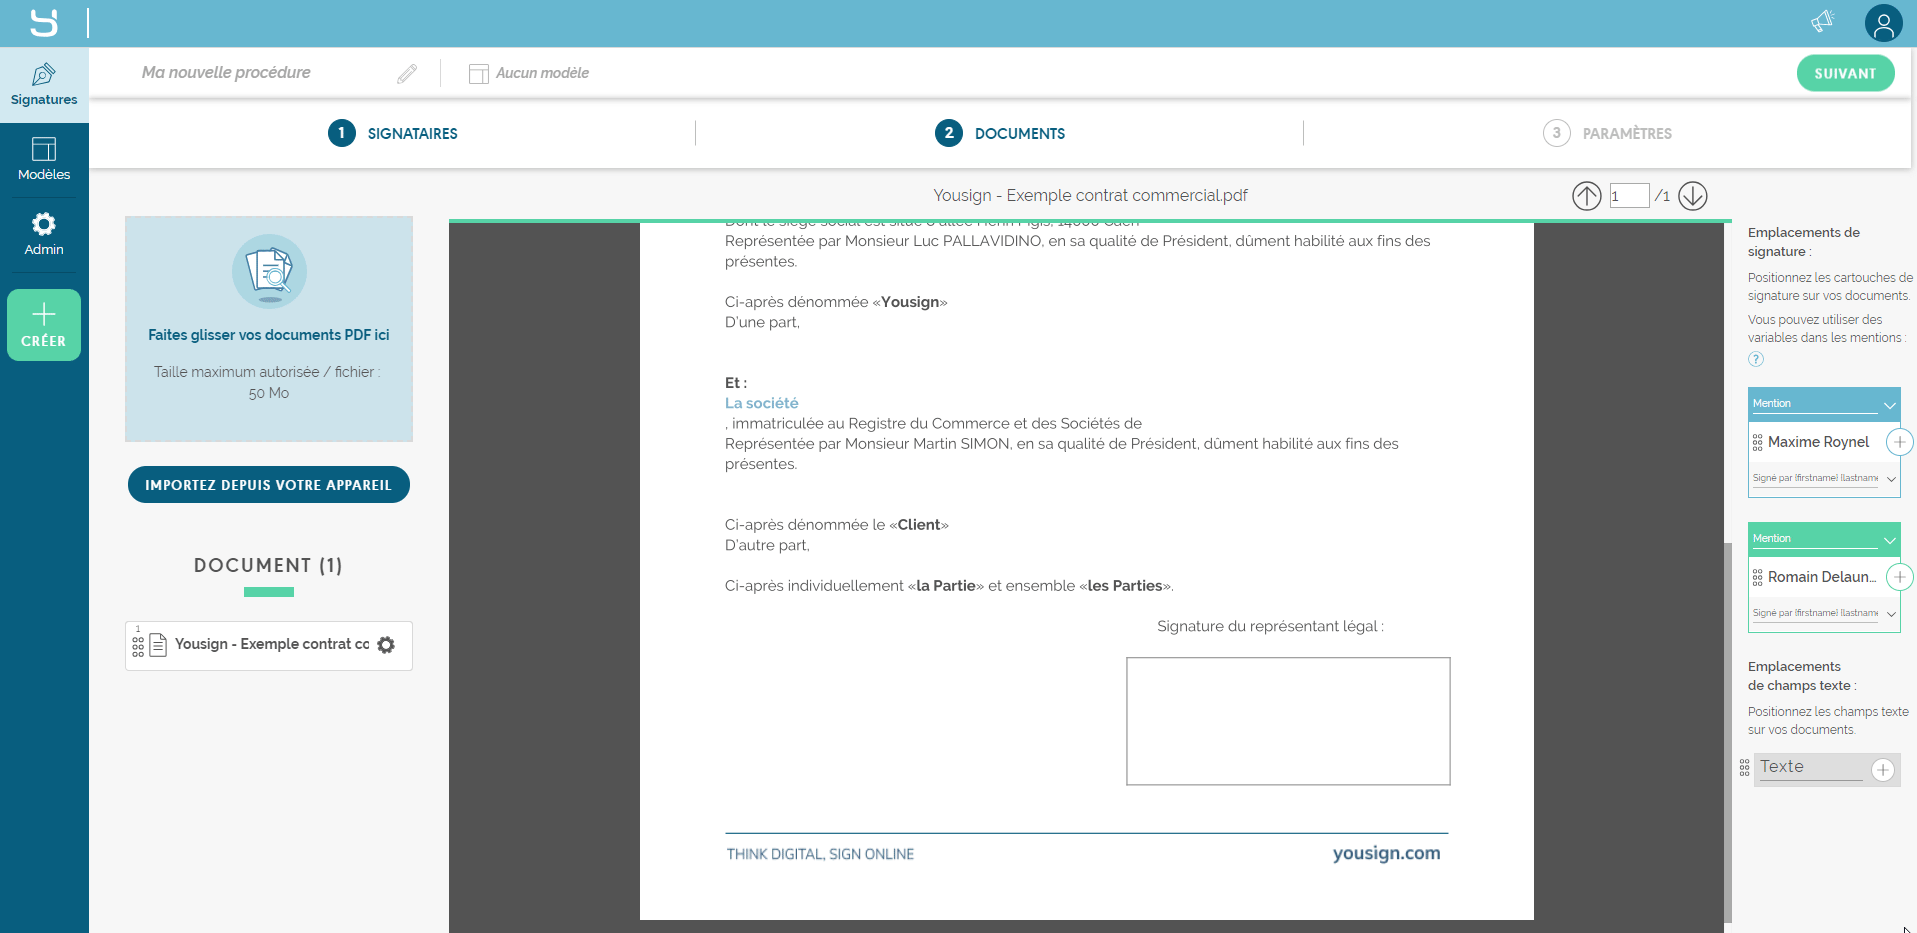Image resolution: width=1917 pixels, height=933 pixels.
Task: Click the document file icon in list
Action: (158, 645)
